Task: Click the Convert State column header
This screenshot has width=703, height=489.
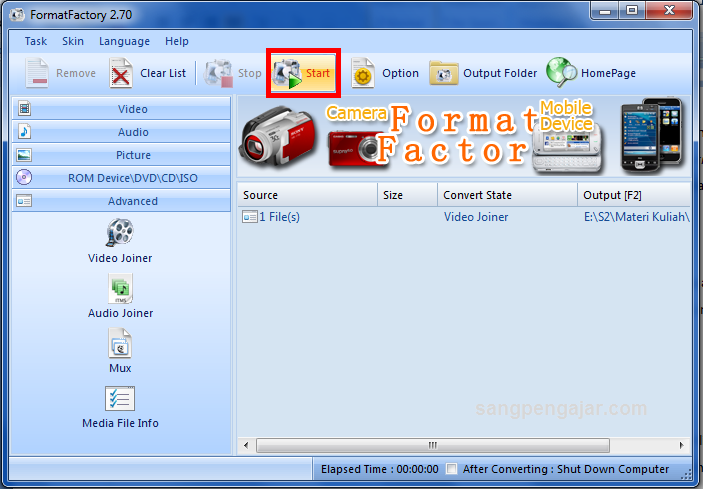Action: pos(507,195)
